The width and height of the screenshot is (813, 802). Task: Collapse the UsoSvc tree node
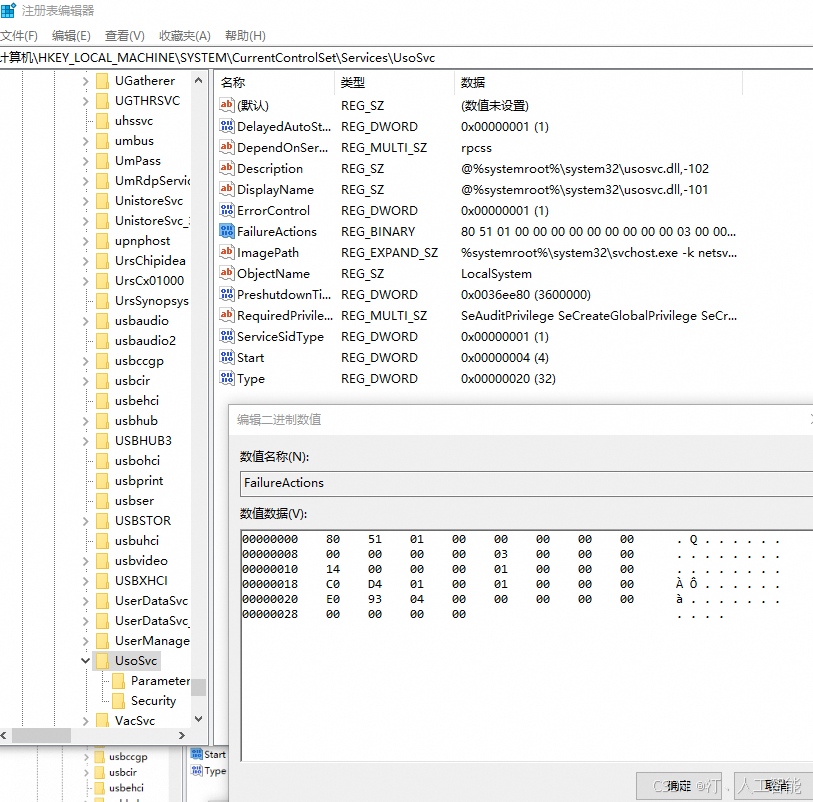[x=86, y=660]
